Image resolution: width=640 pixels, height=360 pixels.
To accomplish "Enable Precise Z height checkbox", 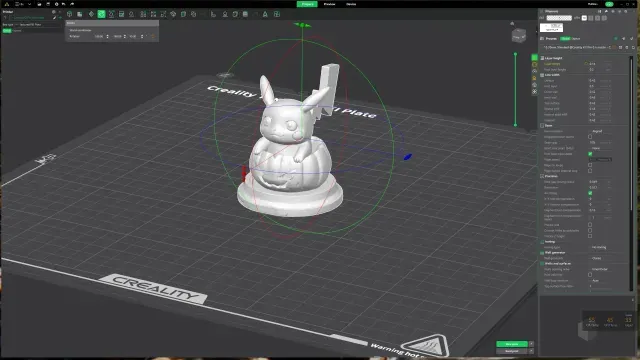I will tap(590, 236).
